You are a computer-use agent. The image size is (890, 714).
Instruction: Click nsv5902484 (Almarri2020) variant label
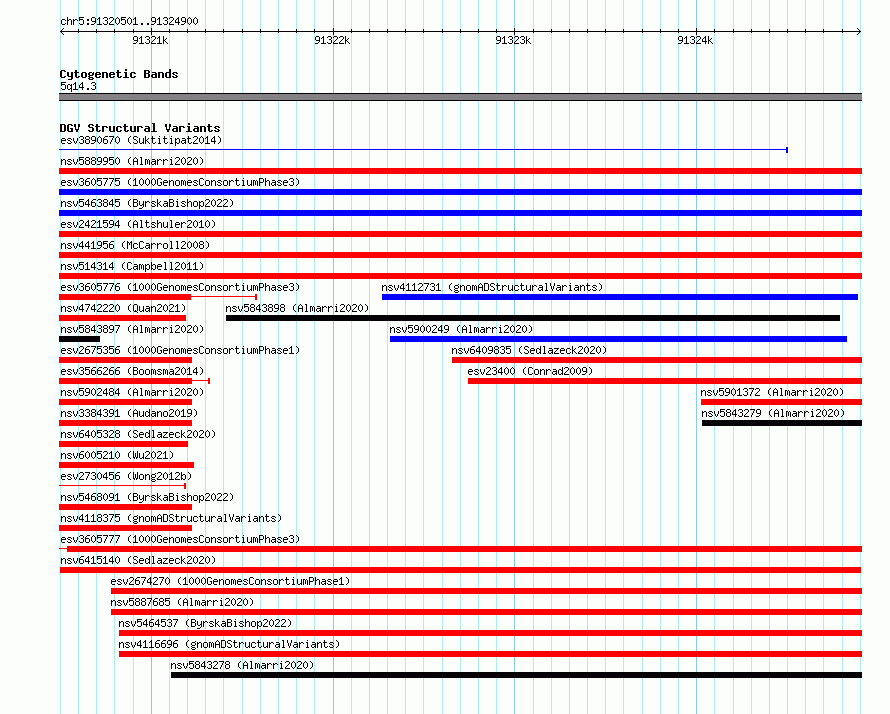tap(132, 392)
